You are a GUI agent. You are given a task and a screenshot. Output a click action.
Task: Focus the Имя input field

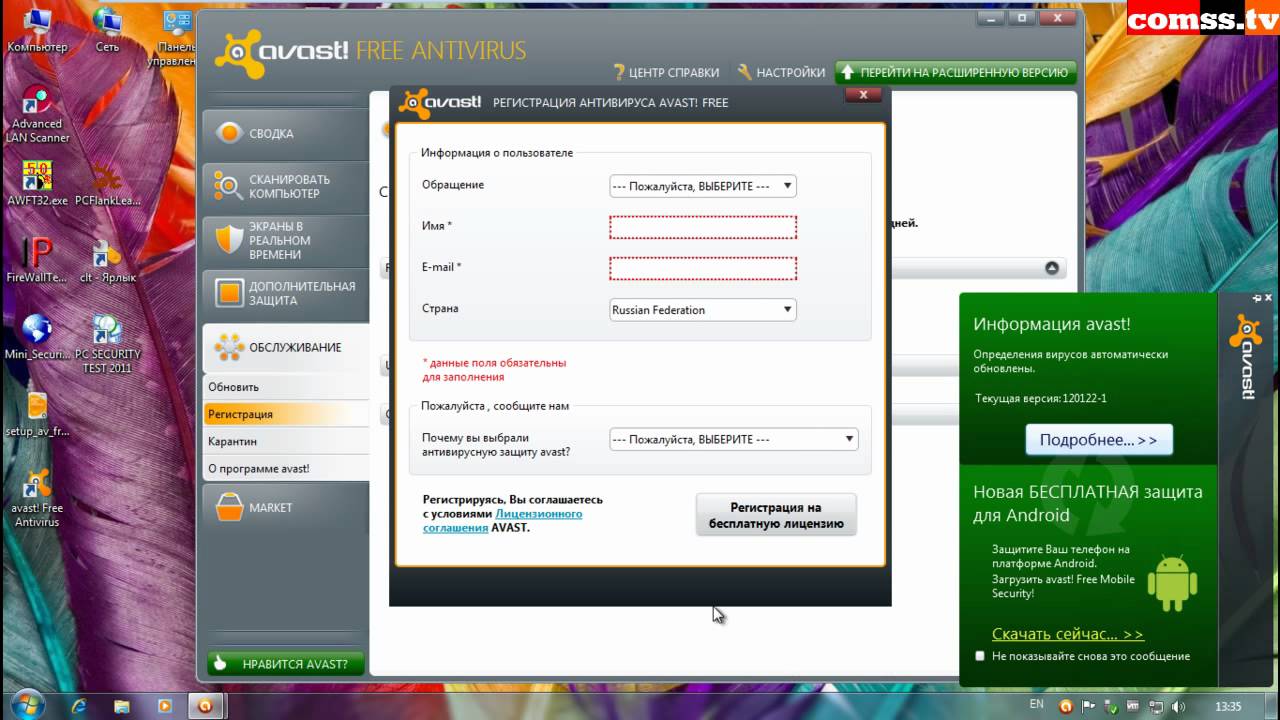pos(703,227)
